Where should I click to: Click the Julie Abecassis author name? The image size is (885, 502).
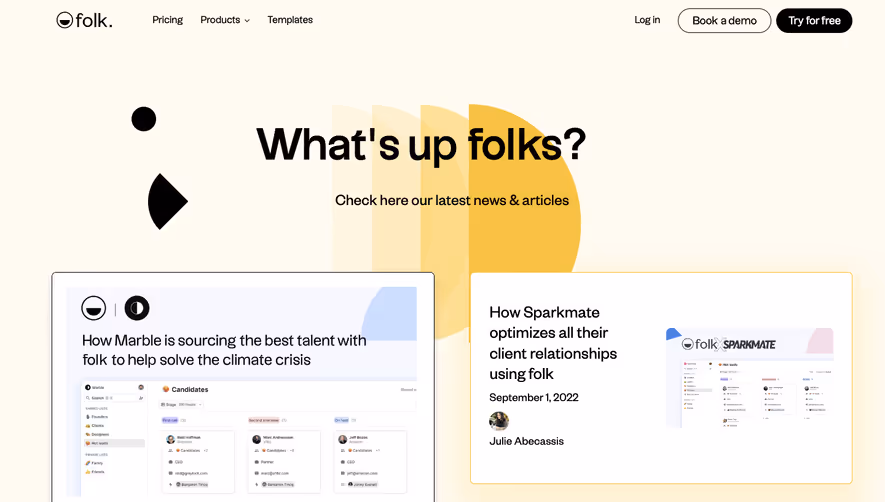point(526,441)
